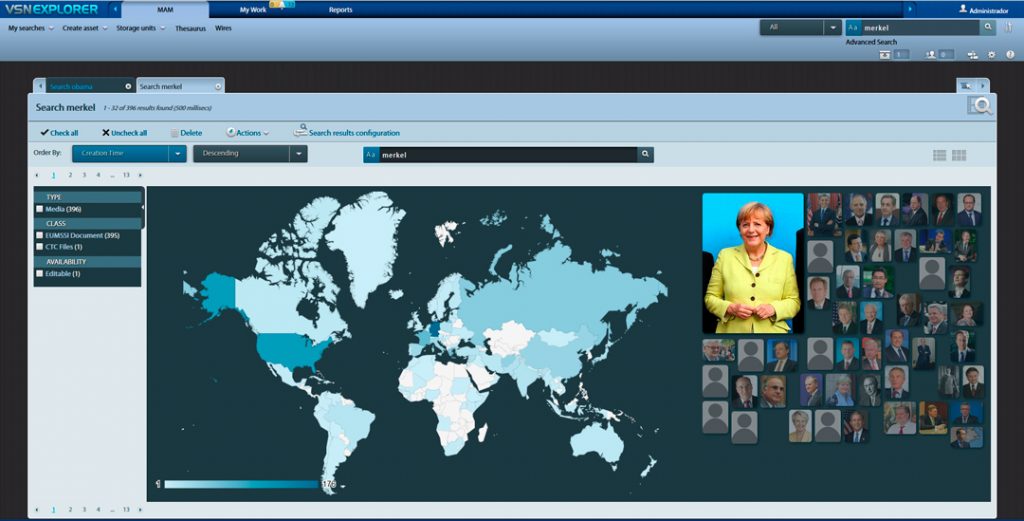Screen dimensions: 1024x521
Task: Open the workflow hierarchy icon in the header
Action: click(x=972, y=55)
